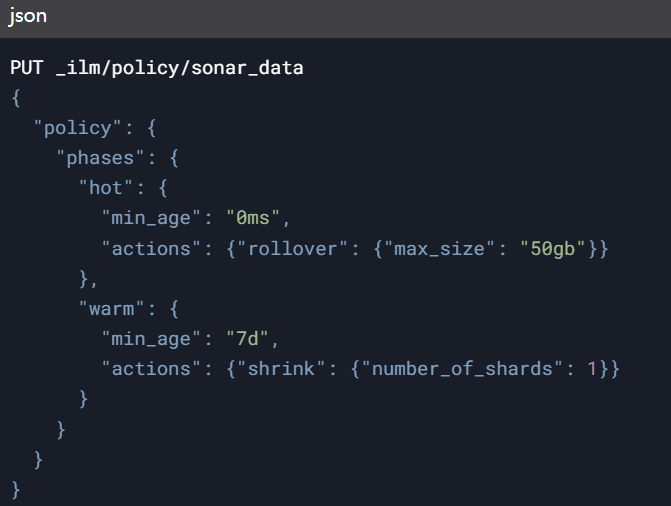Click the "policy" key
The height and width of the screenshot is (506, 671).
(78, 128)
